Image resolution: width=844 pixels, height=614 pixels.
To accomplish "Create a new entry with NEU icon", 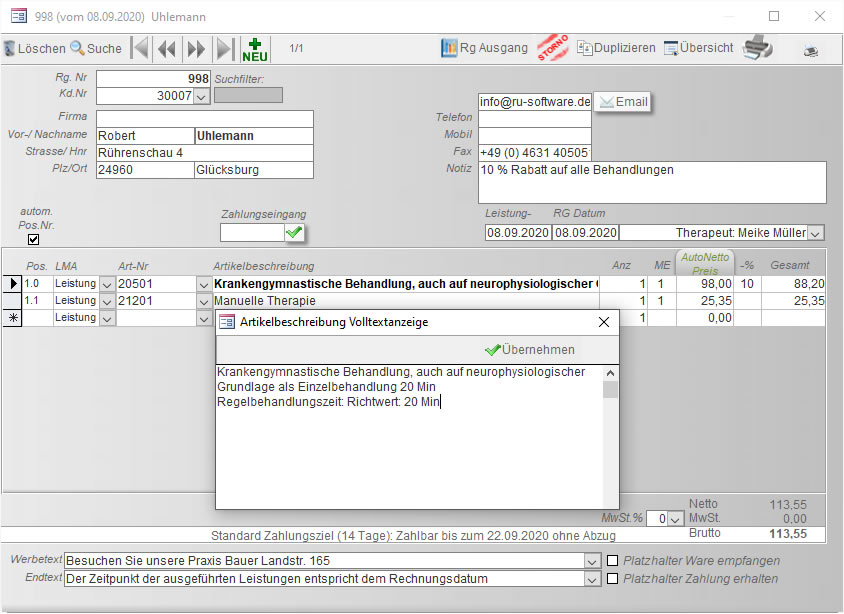I will (x=255, y=48).
